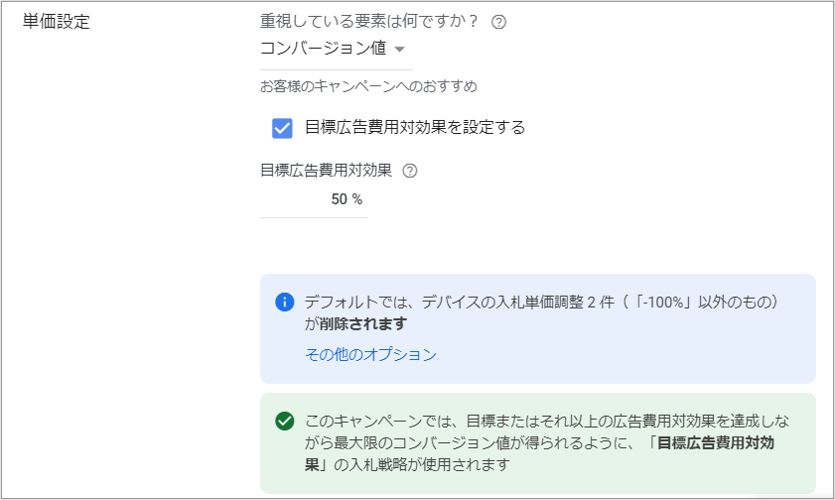Screen dimensions: 835x500
Task: Click the 目標広告費用対効果 field label above input
Action: pos(325,170)
